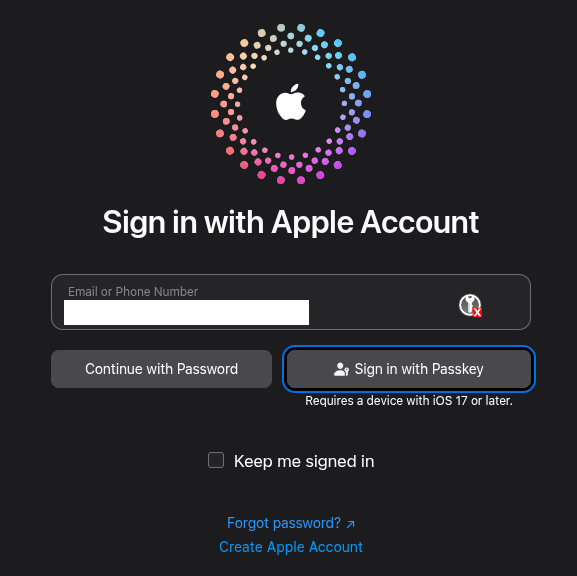The height and width of the screenshot is (576, 577).
Task: Click the arrow icon beside Forgot password
Action: coord(351,524)
